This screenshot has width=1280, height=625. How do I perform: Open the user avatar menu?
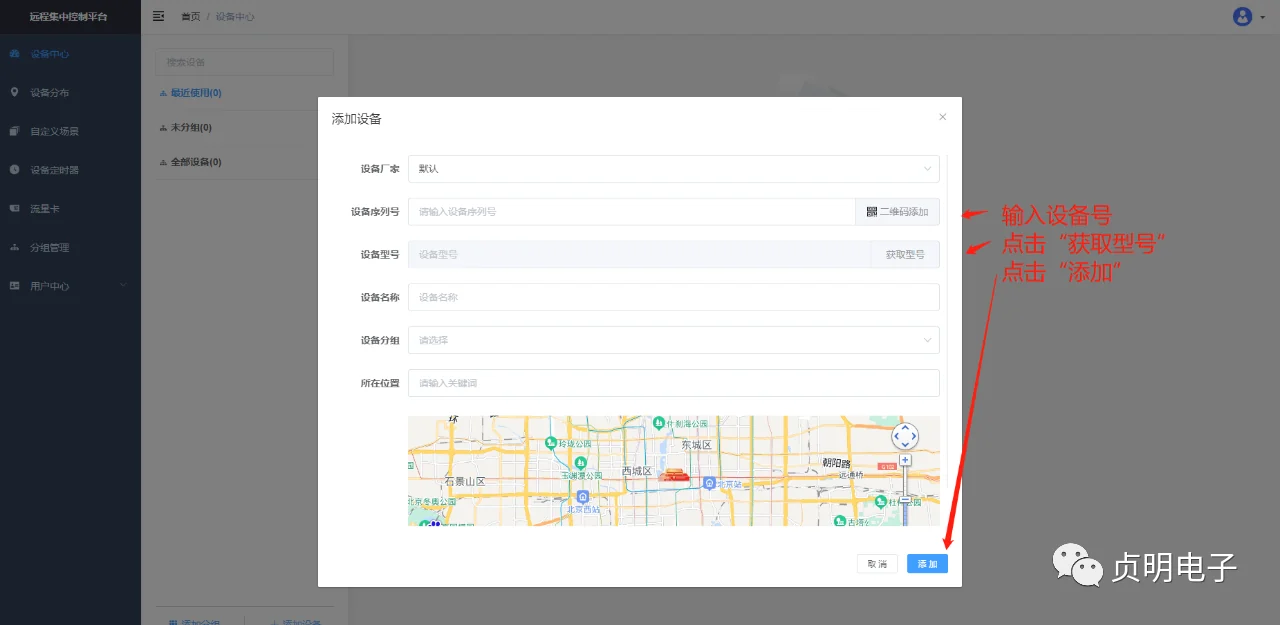[x=1243, y=16]
